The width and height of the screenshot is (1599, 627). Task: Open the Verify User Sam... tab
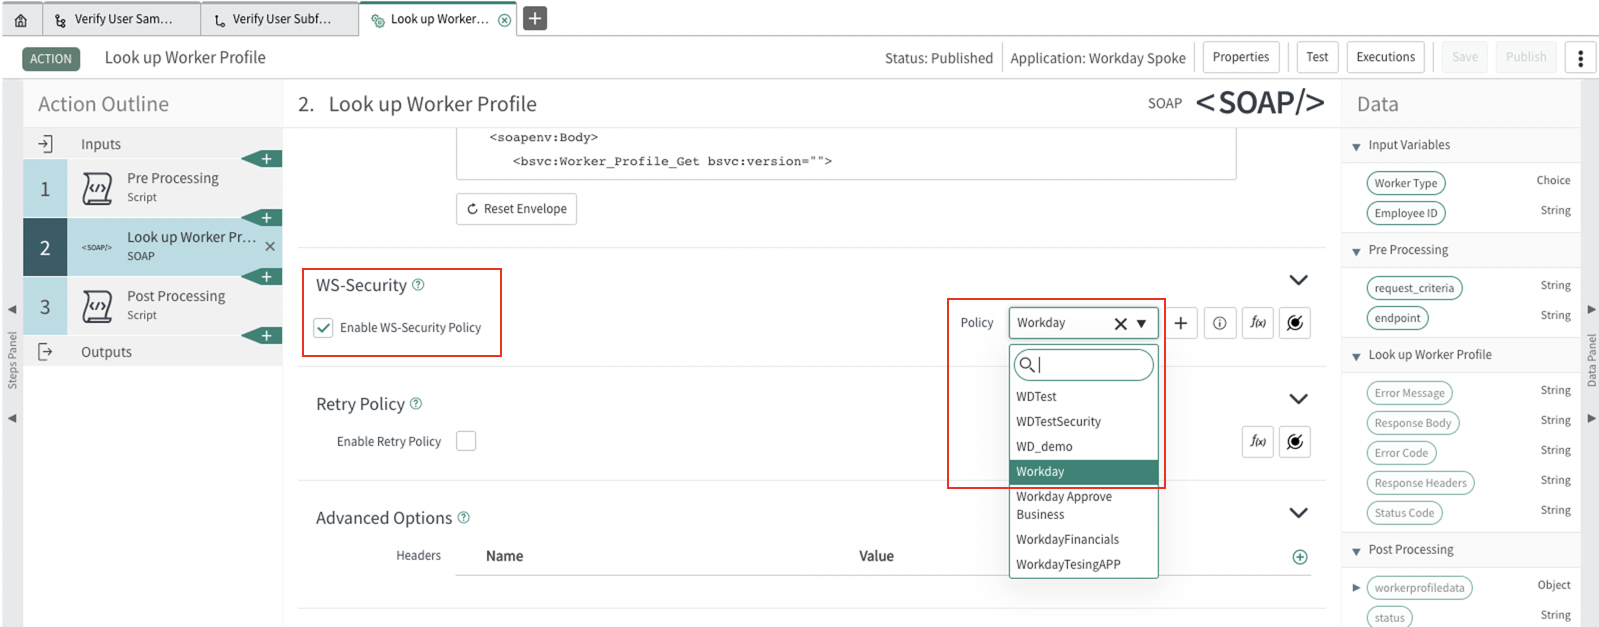[x=121, y=19]
